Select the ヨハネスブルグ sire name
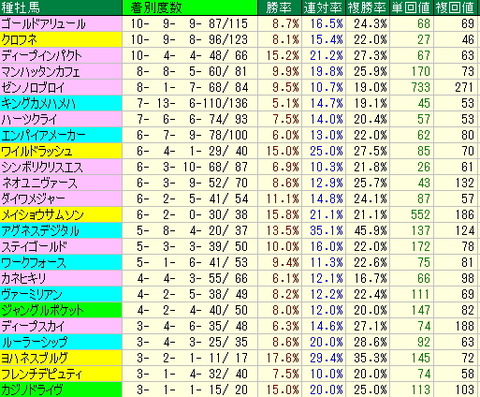The width and height of the screenshot is (480, 397). [x=35, y=358]
